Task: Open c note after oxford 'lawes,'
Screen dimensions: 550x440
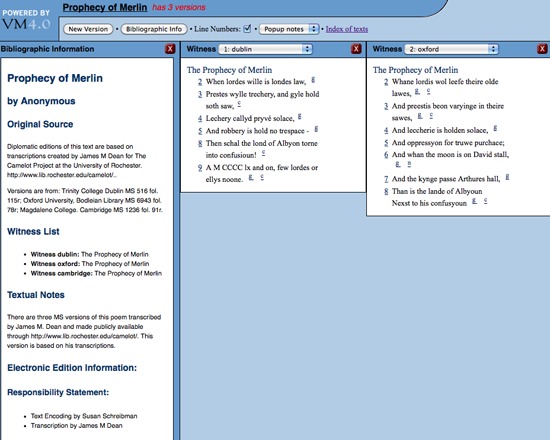Action: click(x=429, y=92)
